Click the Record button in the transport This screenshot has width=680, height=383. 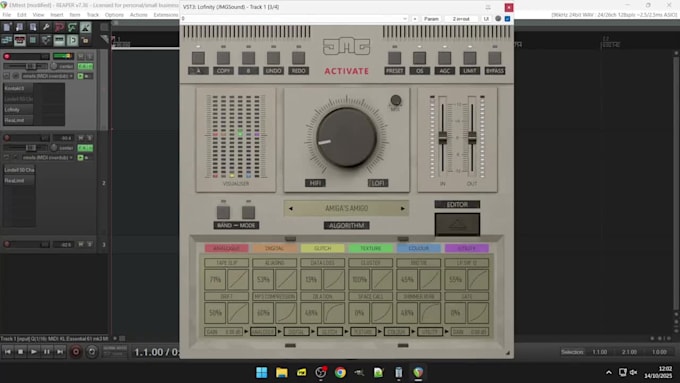(75, 352)
